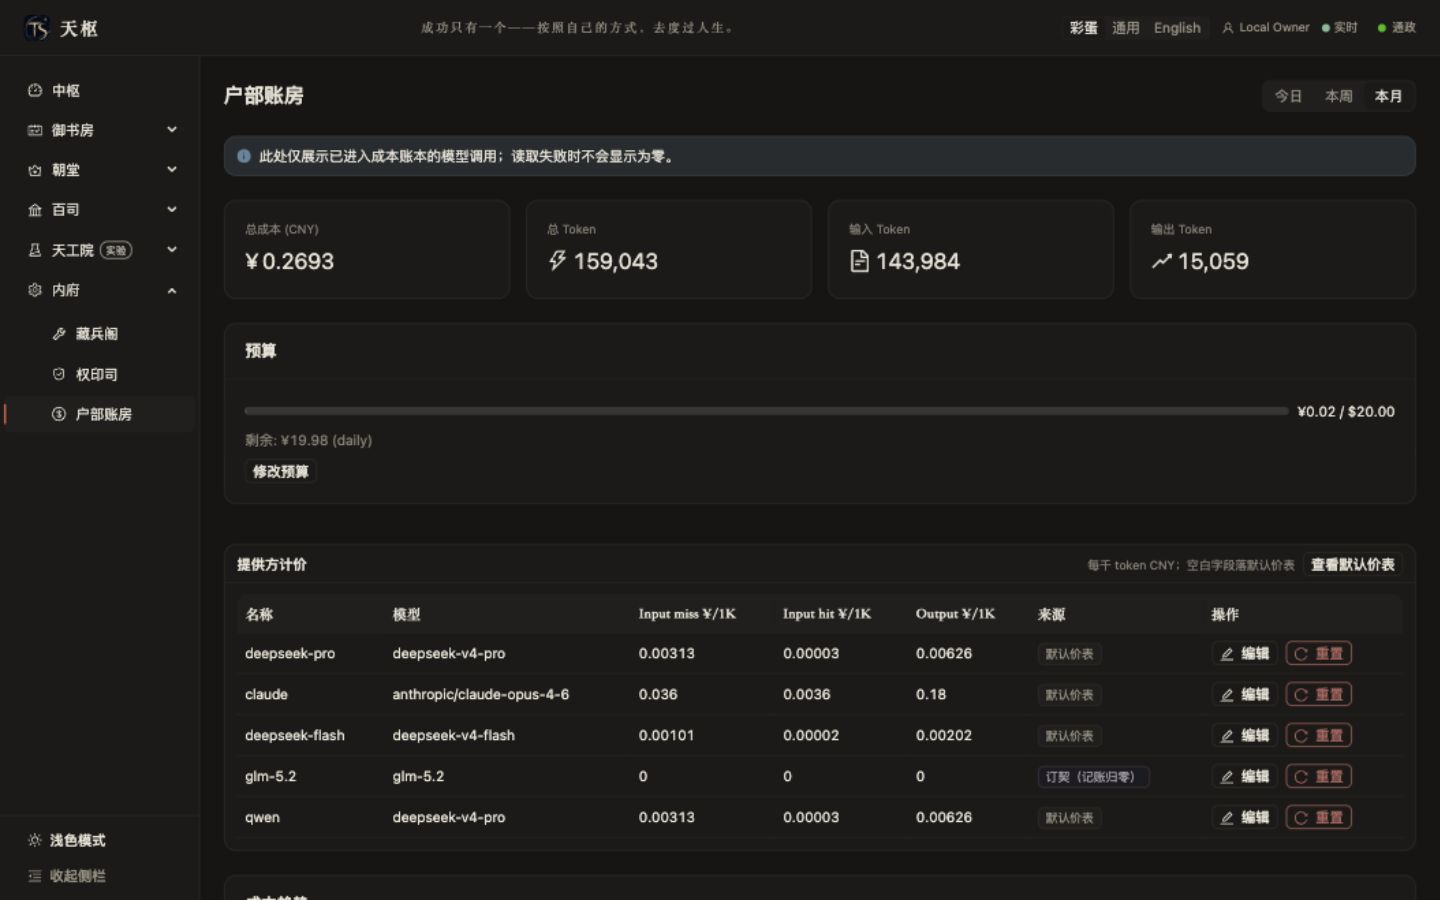This screenshot has height=900, width=1440.
Task: Reset the claude pricing row
Action: click(x=1319, y=695)
